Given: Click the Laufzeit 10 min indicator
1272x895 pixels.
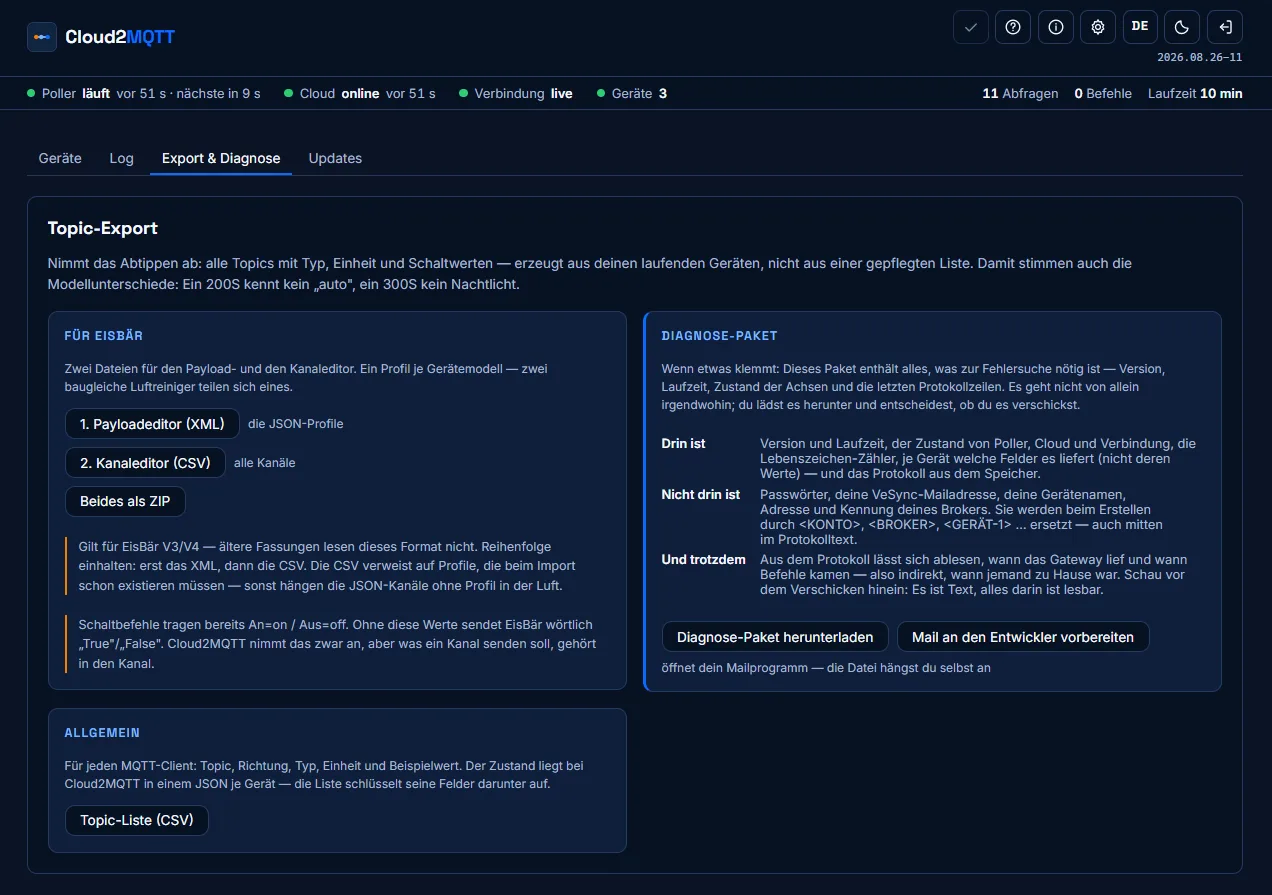Looking at the screenshot, I should coord(1195,93).
